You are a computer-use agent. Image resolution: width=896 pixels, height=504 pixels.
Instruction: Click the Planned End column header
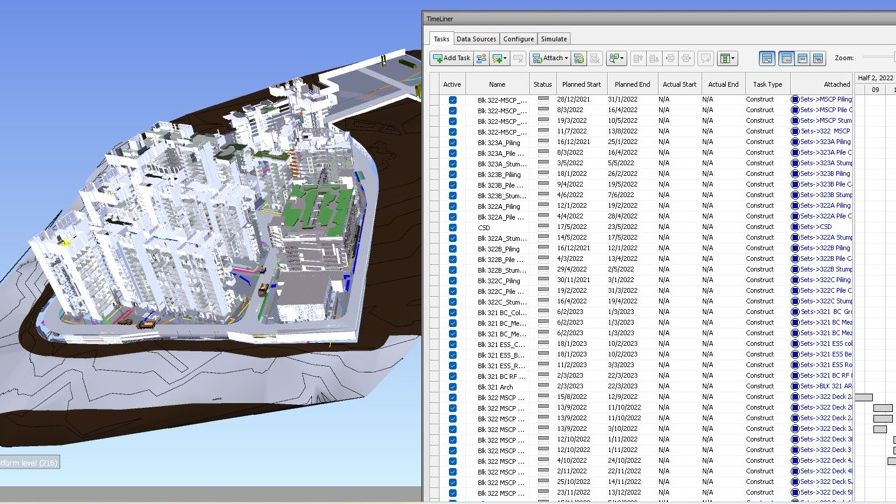[x=632, y=84]
